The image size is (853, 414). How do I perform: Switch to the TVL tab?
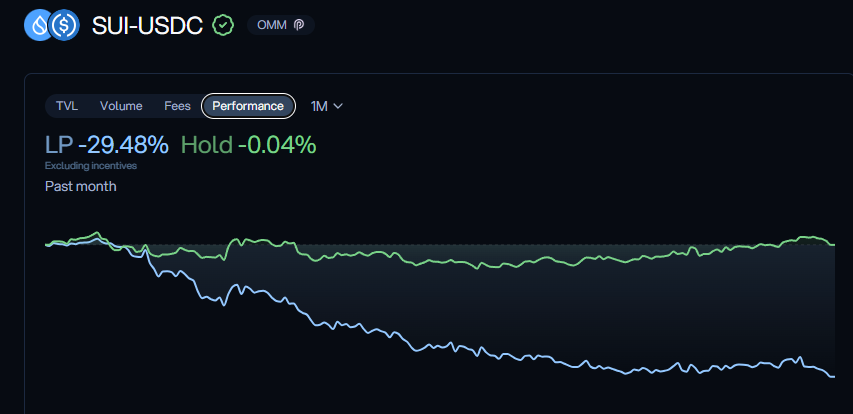(67, 106)
